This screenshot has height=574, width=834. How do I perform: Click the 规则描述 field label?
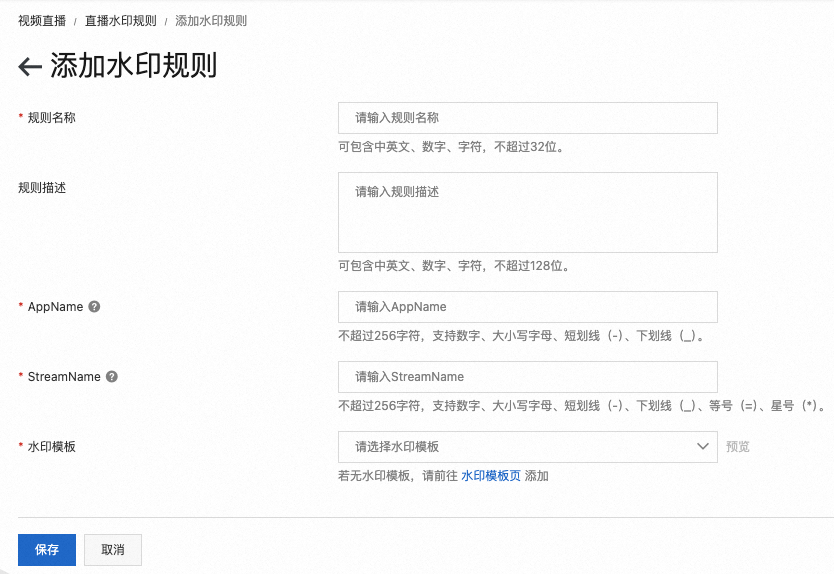point(42,187)
